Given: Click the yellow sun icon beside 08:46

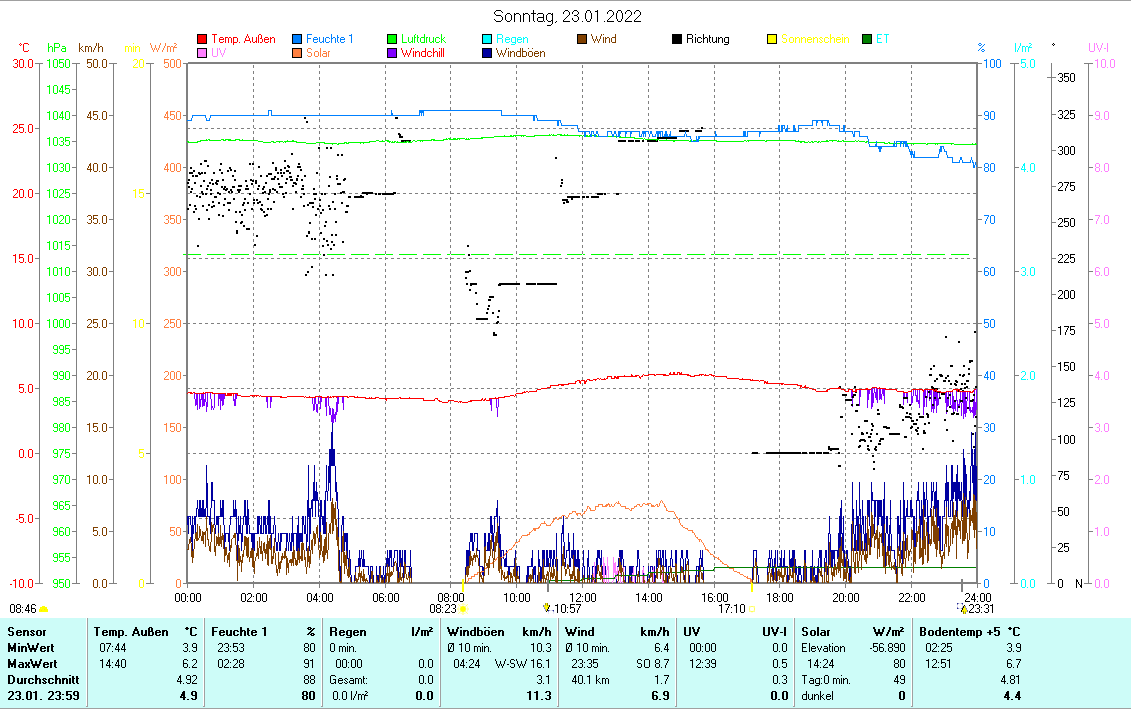Looking at the screenshot, I should pos(43,608).
